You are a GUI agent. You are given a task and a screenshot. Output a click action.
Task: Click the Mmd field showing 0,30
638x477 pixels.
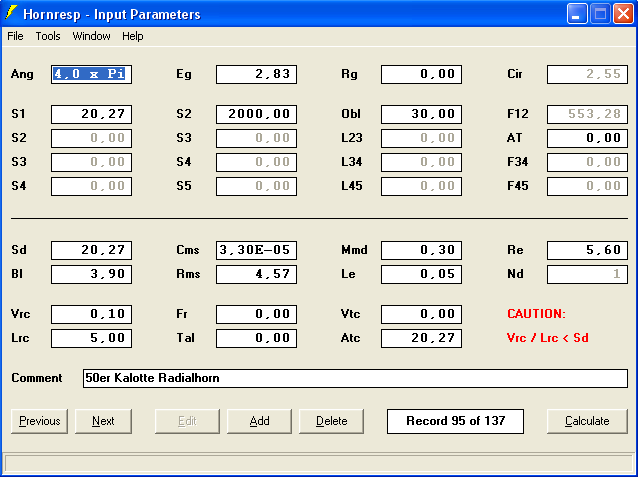coord(422,250)
